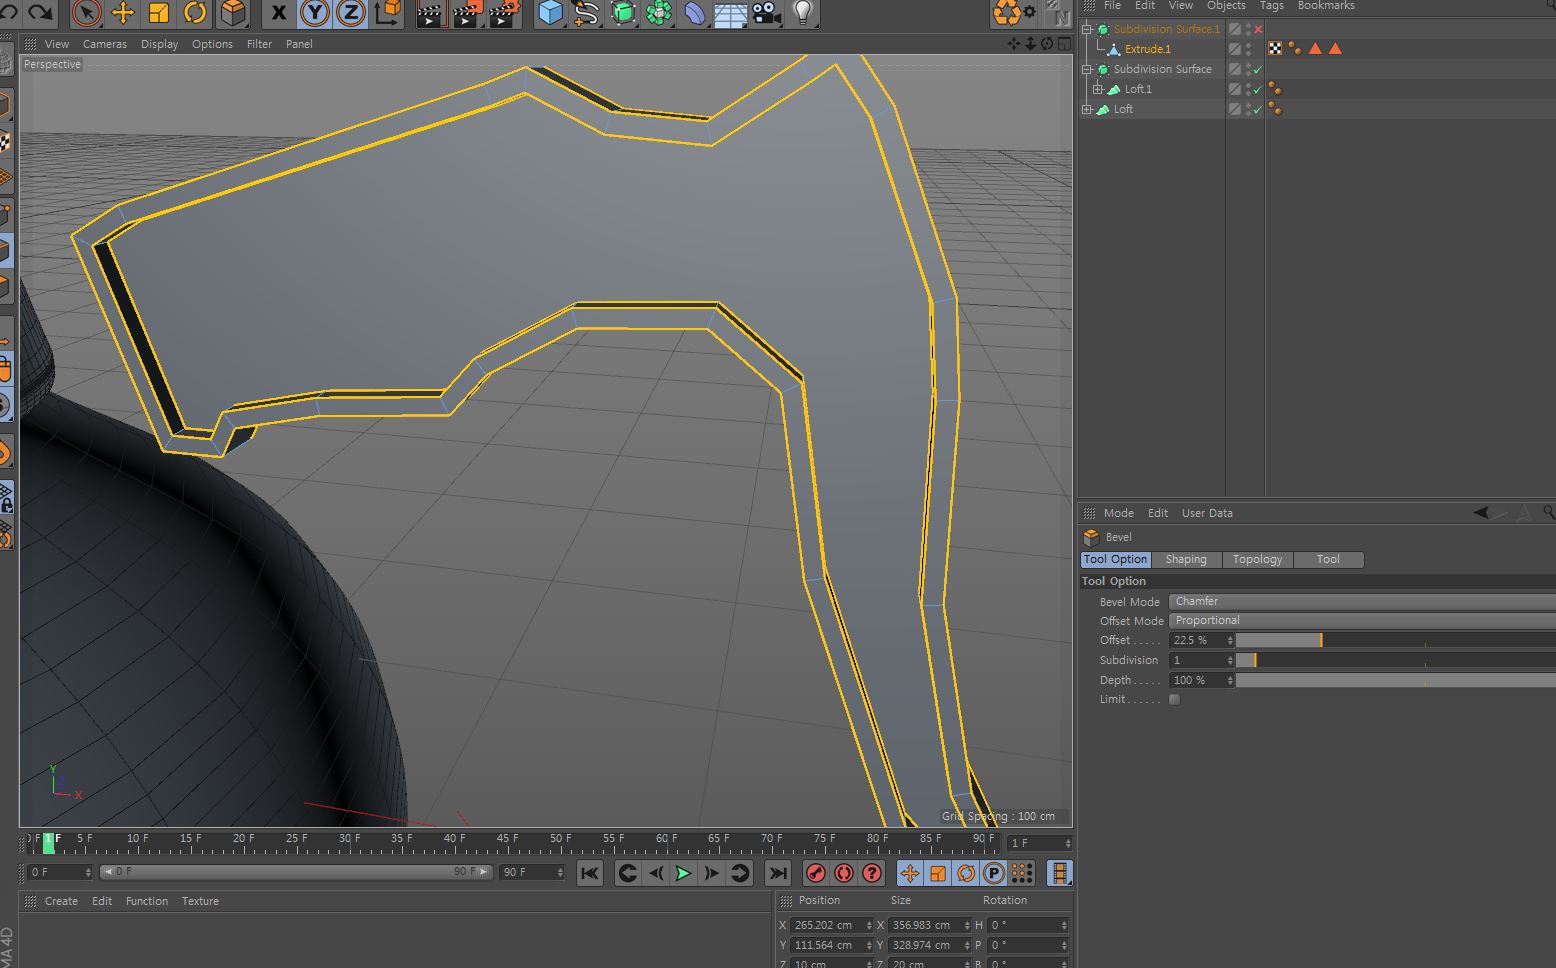This screenshot has height=968, width=1556.
Task: Click Keyframe Selection question mark icon
Action: [872, 873]
